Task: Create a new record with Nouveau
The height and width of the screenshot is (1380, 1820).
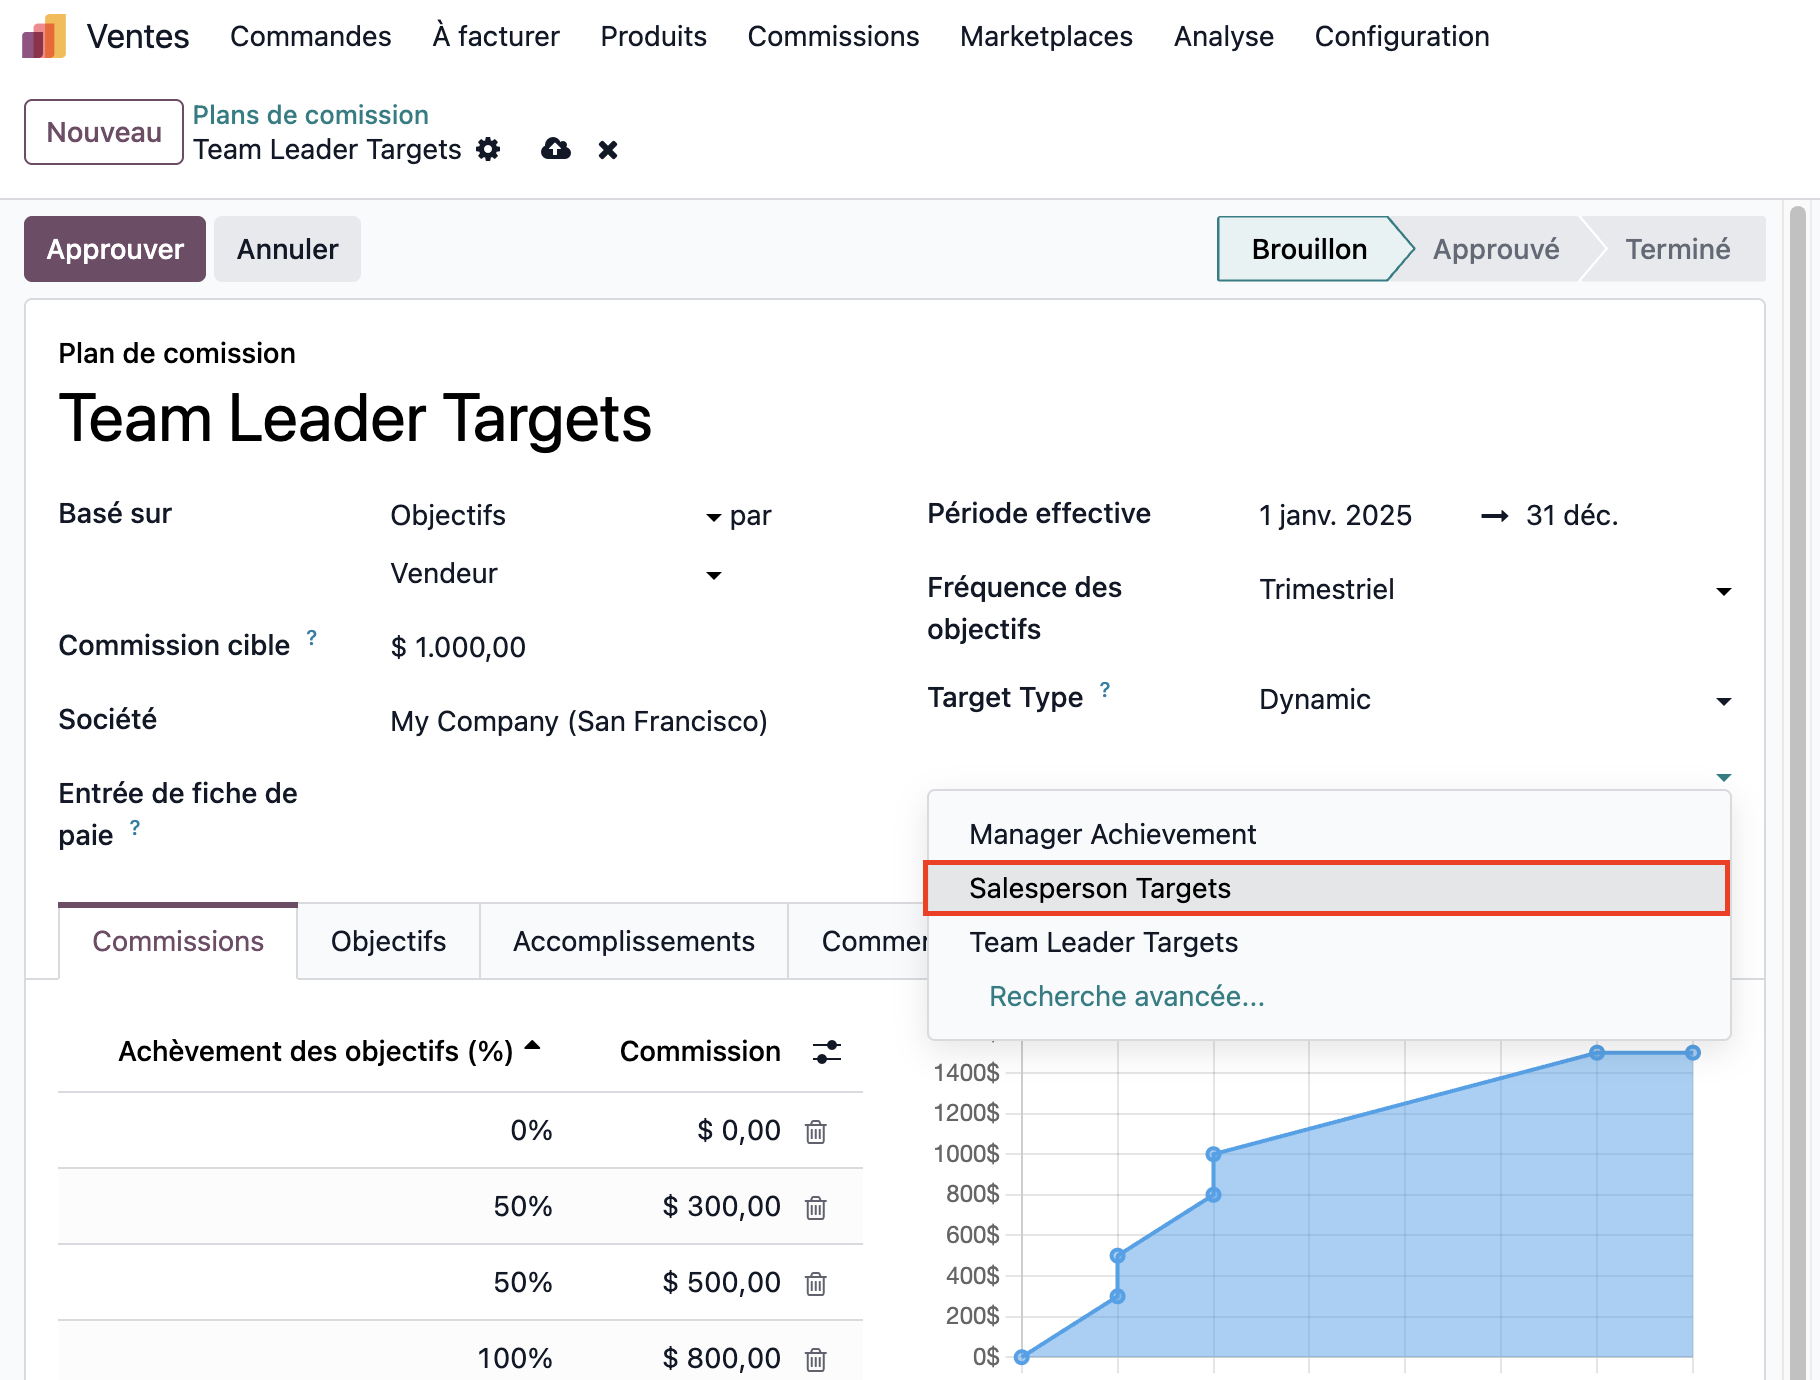Action: (104, 132)
